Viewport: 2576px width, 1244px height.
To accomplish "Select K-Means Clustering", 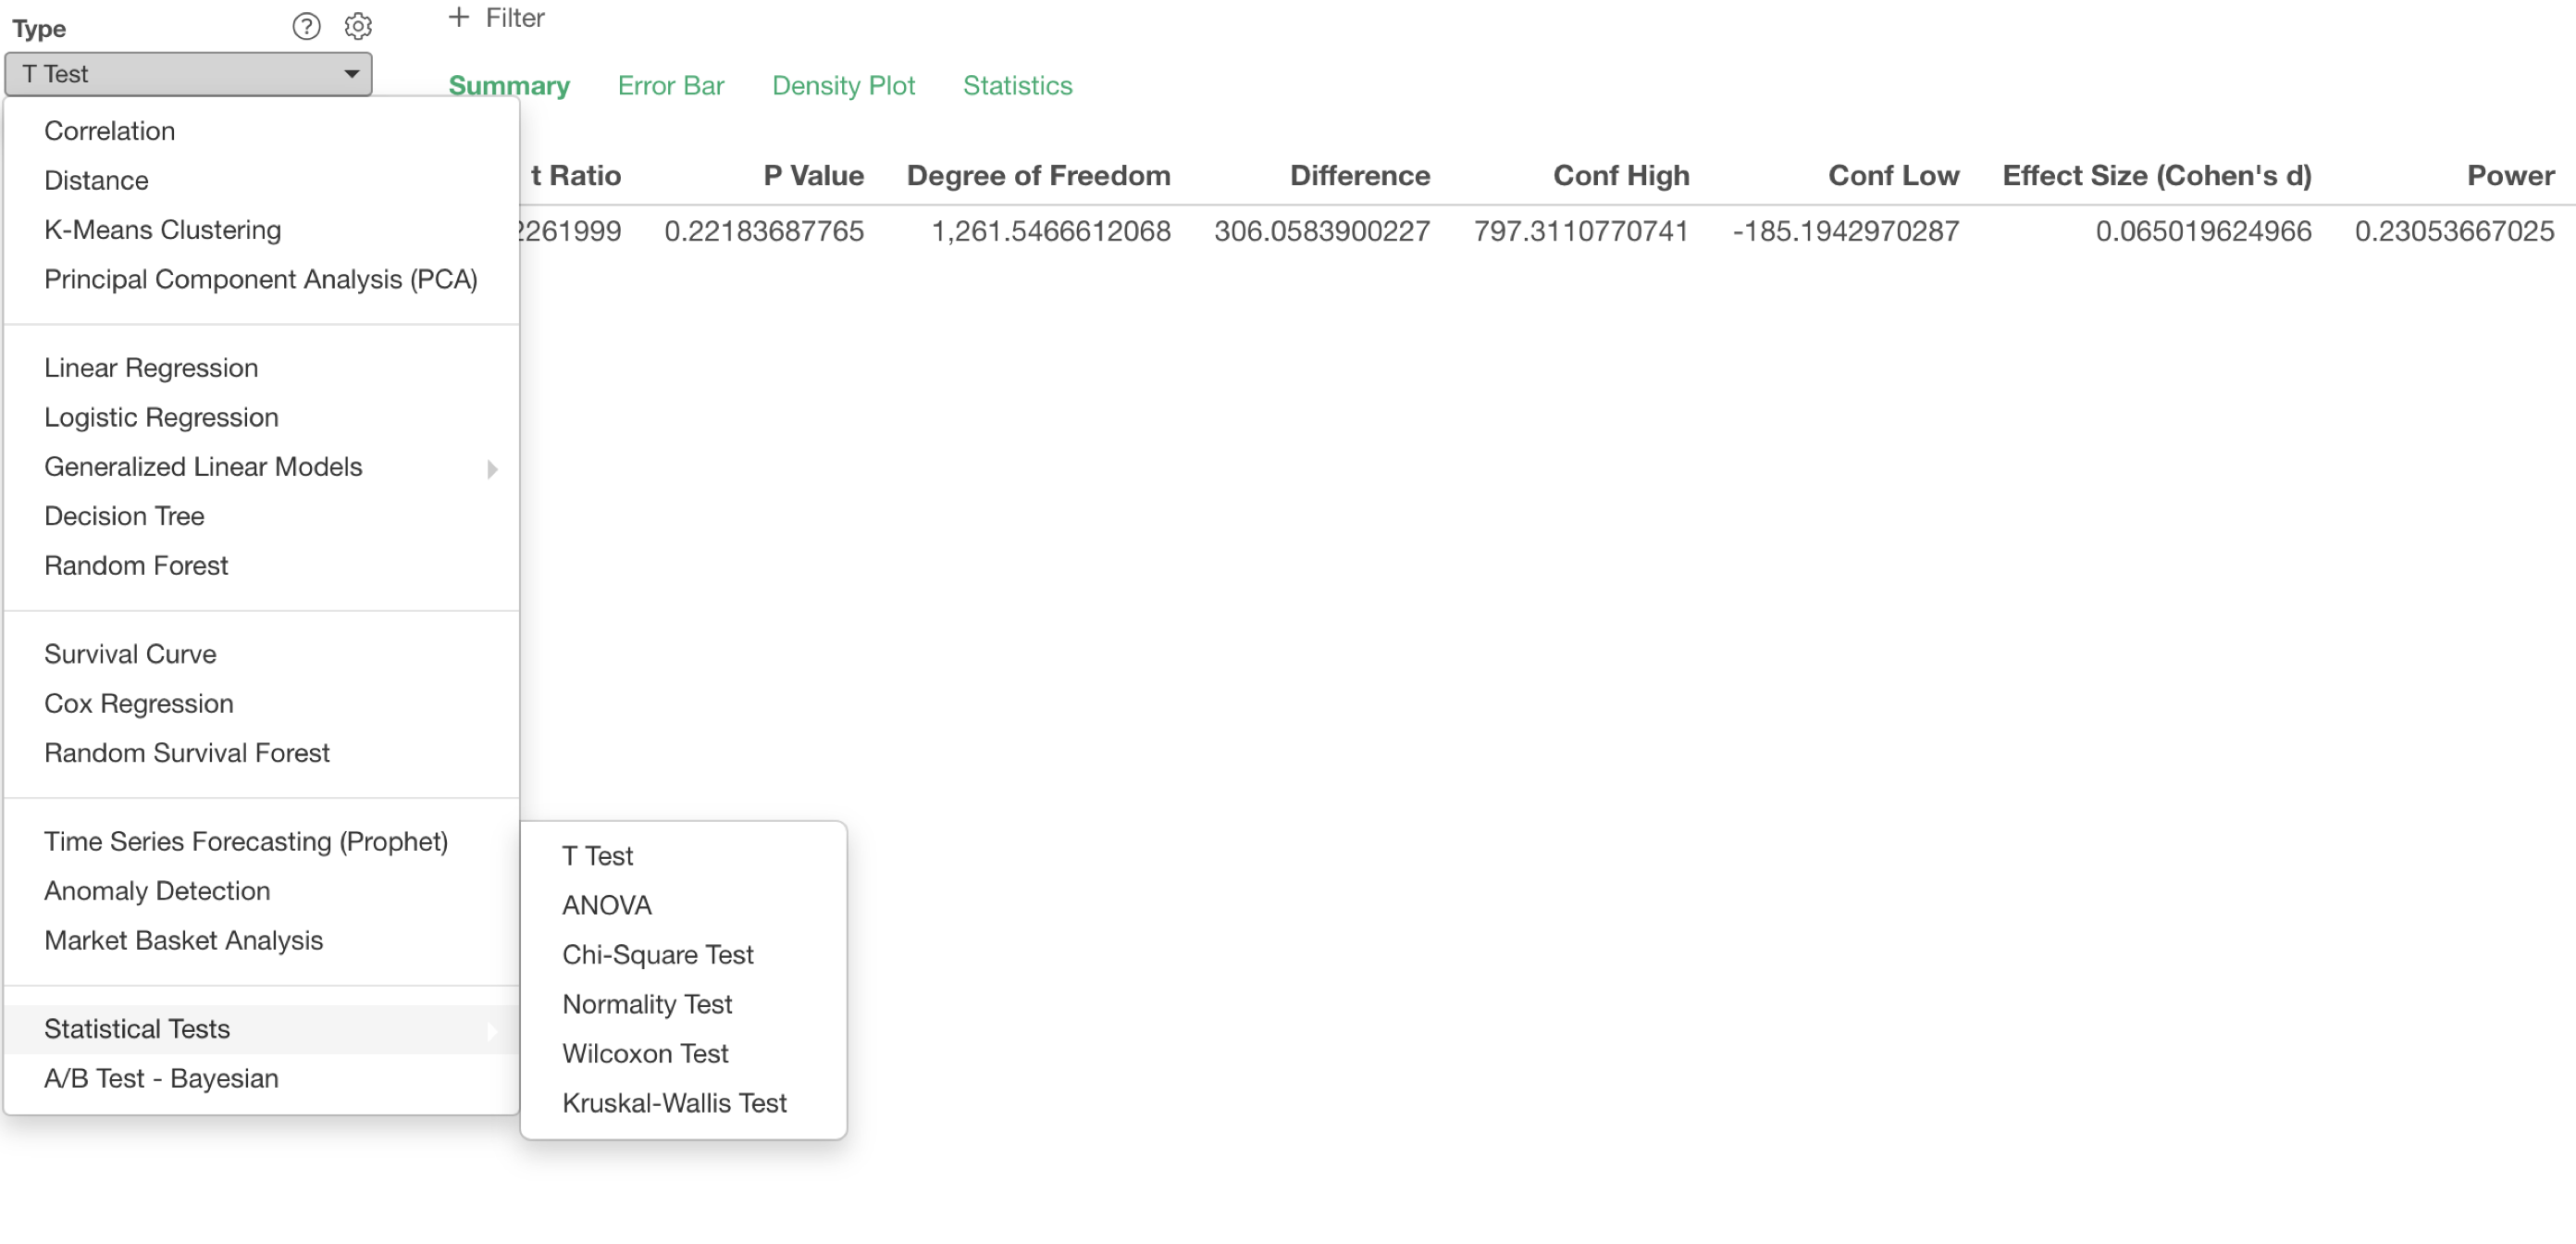I will coord(262,230).
